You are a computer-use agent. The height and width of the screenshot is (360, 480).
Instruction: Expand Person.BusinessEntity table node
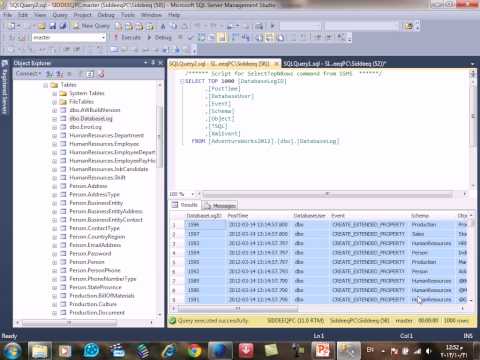click(55, 203)
